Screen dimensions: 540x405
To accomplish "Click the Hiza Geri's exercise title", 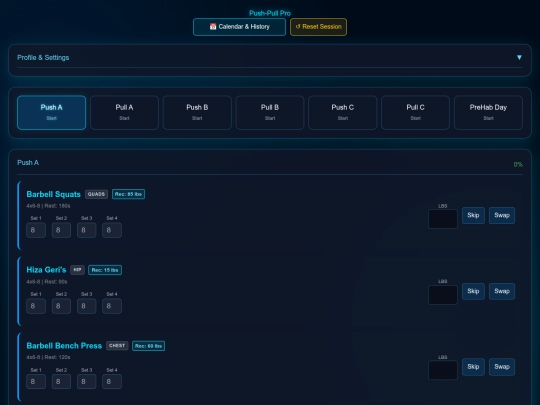I will [46, 270].
